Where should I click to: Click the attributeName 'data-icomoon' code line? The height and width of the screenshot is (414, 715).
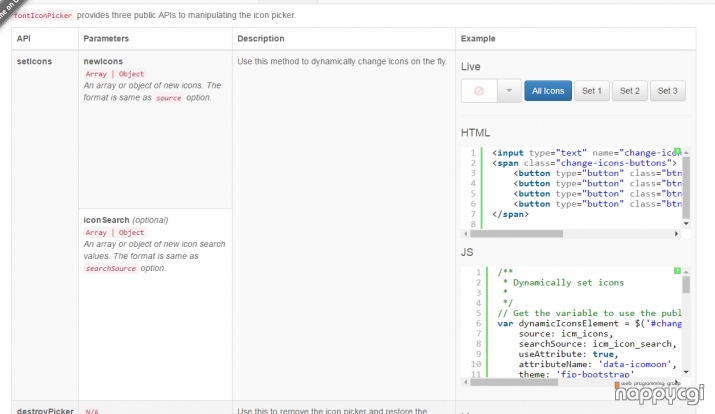pos(597,364)
